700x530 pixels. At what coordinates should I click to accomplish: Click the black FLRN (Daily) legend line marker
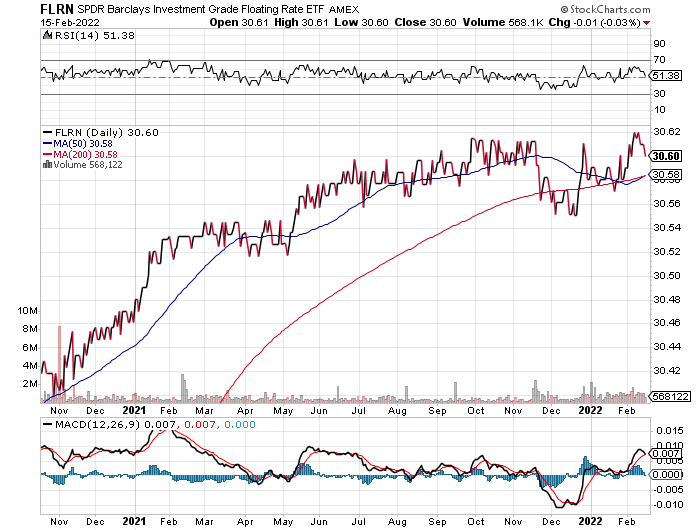(x=47, y=133)
